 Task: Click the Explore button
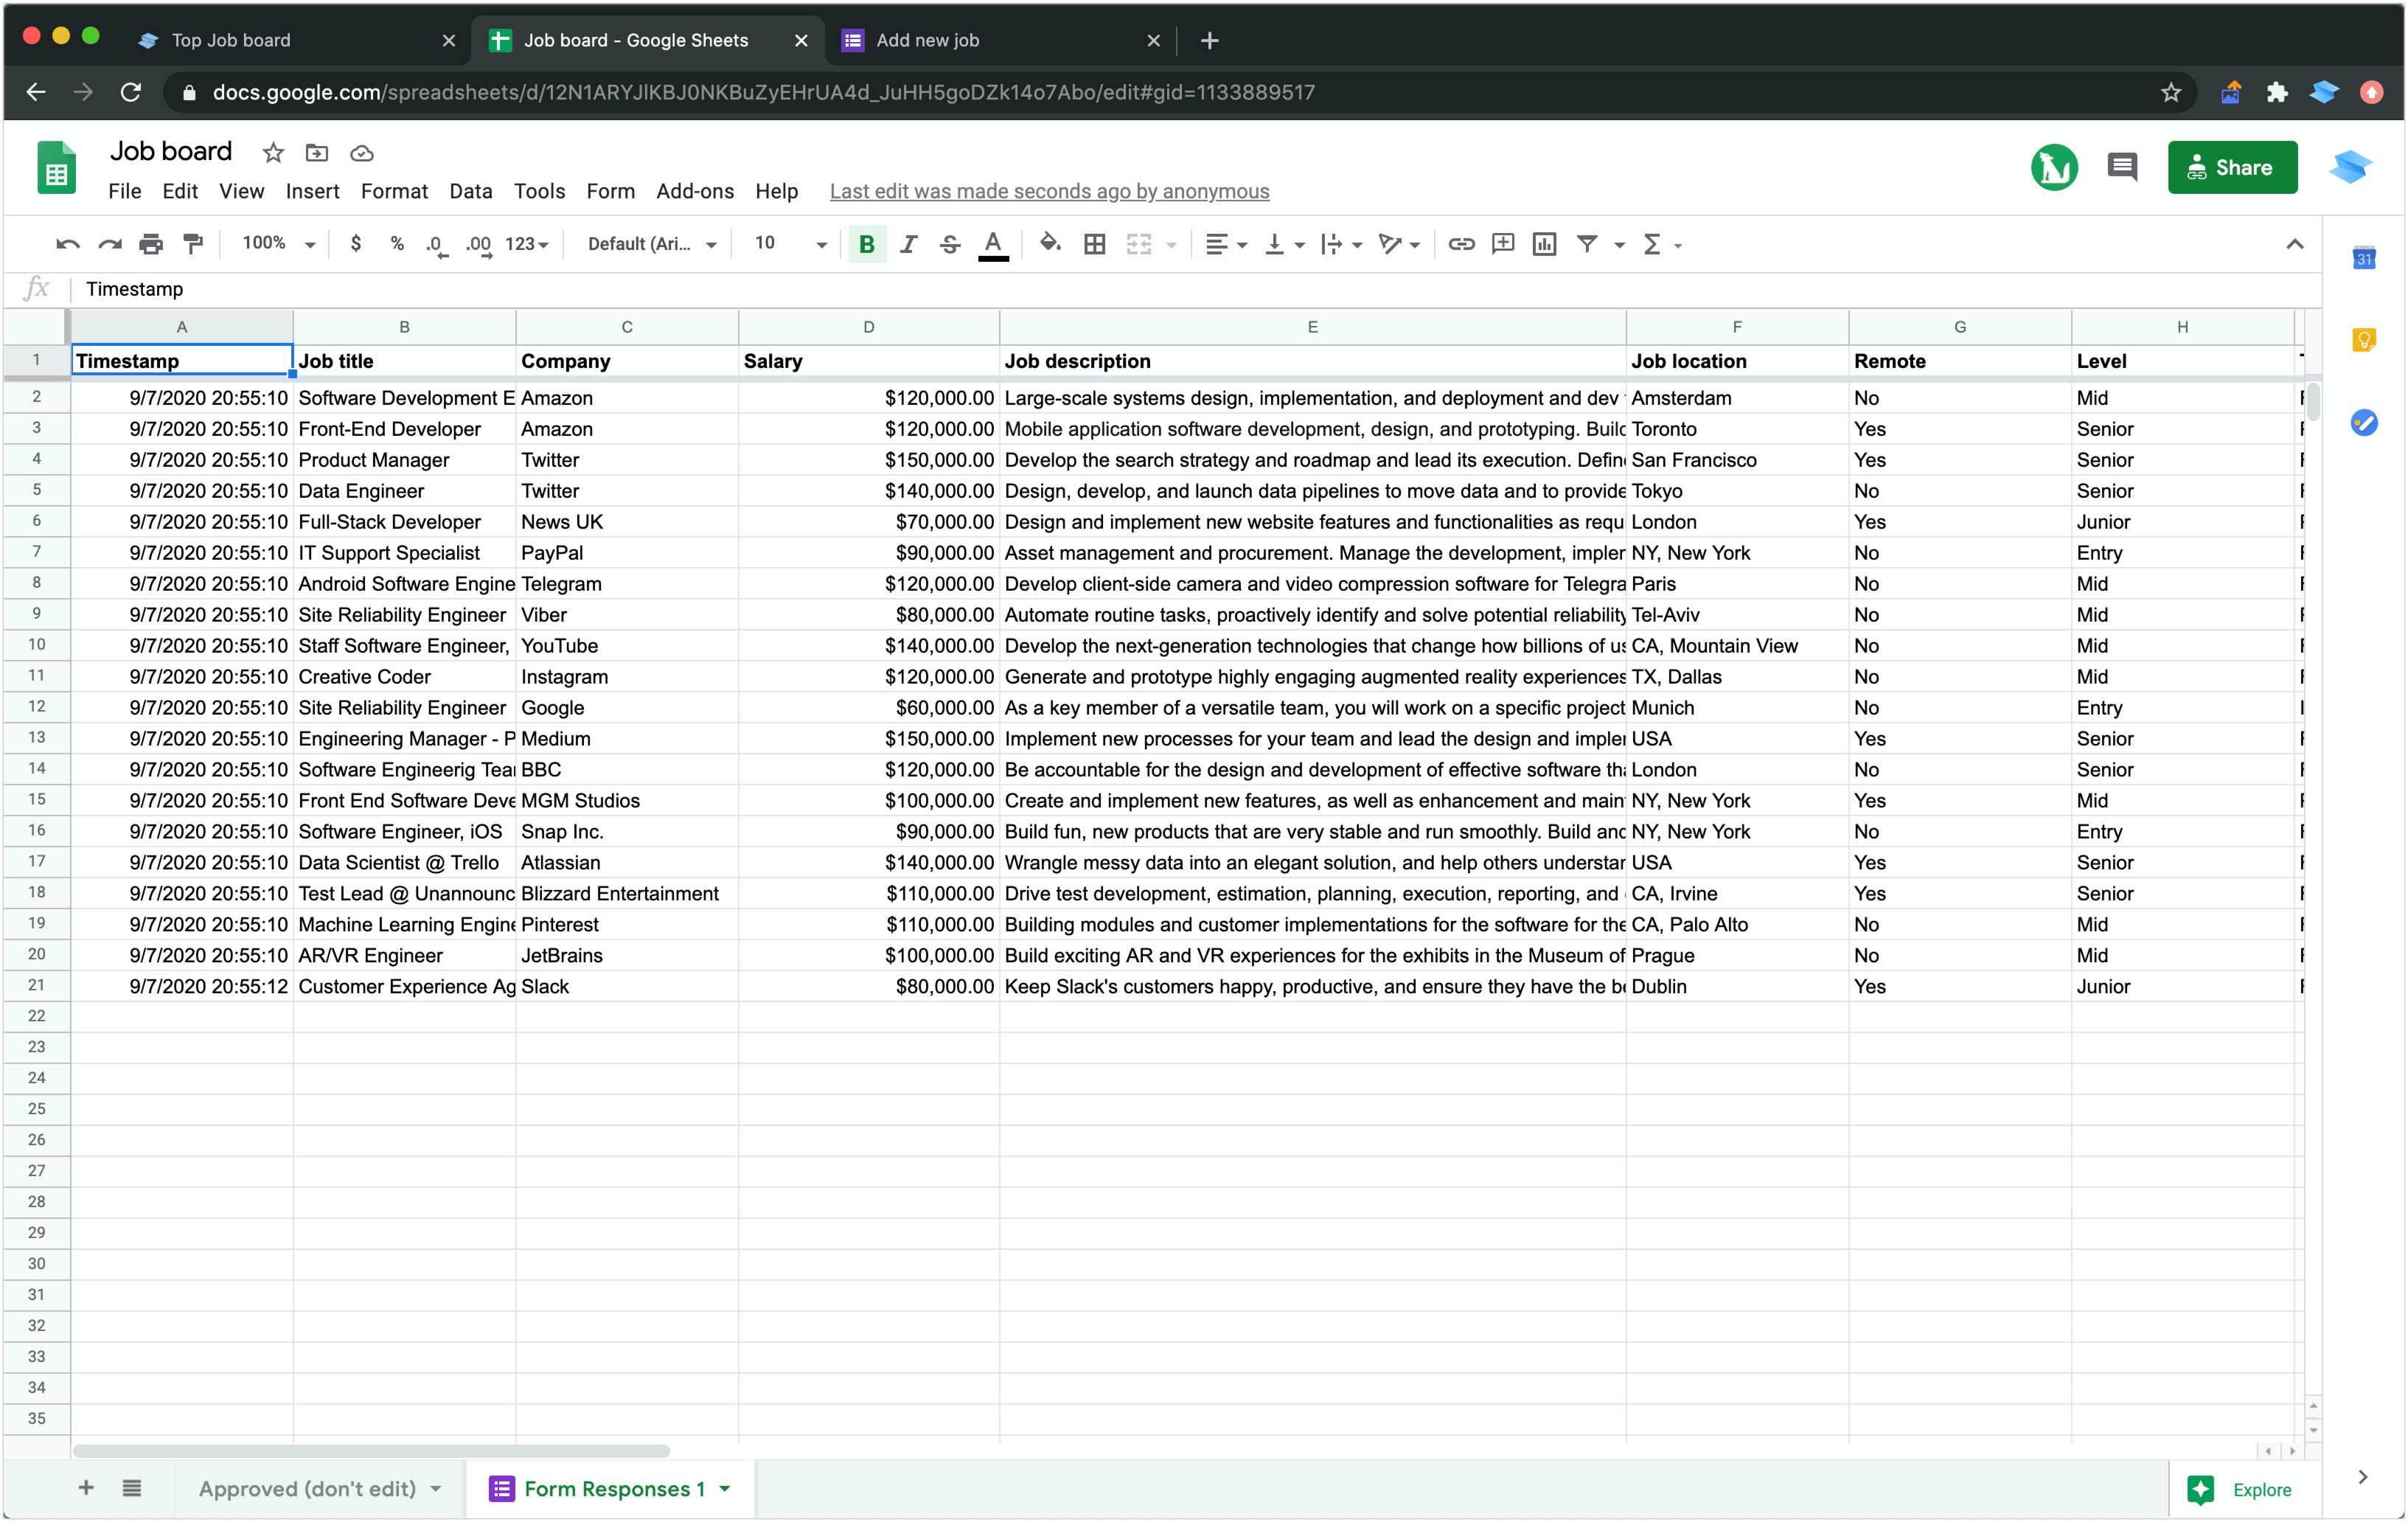click(2240, 1489)
